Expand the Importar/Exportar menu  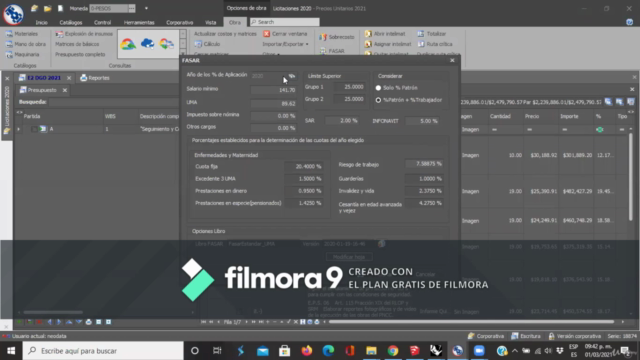point(285,44)
